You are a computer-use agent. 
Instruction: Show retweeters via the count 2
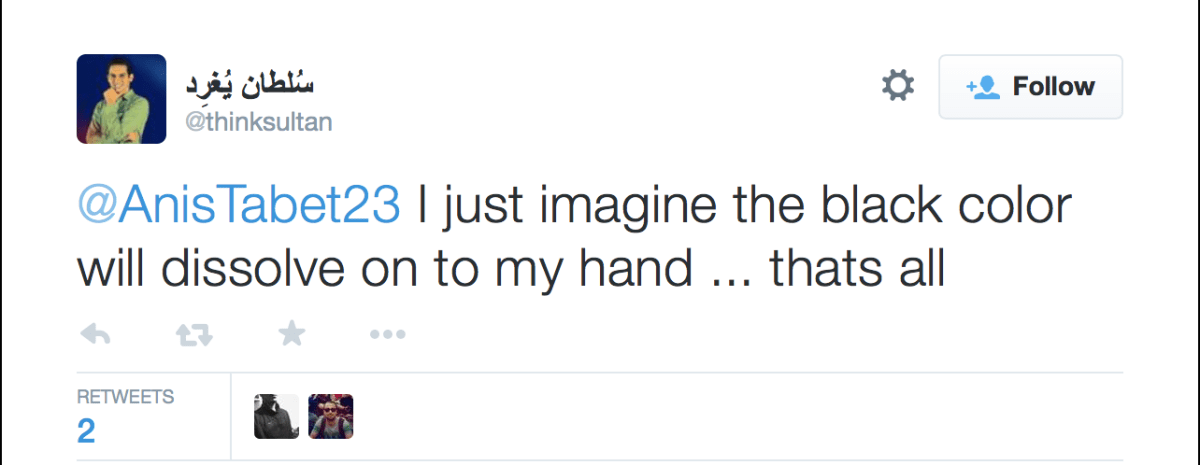coord(86,431)
